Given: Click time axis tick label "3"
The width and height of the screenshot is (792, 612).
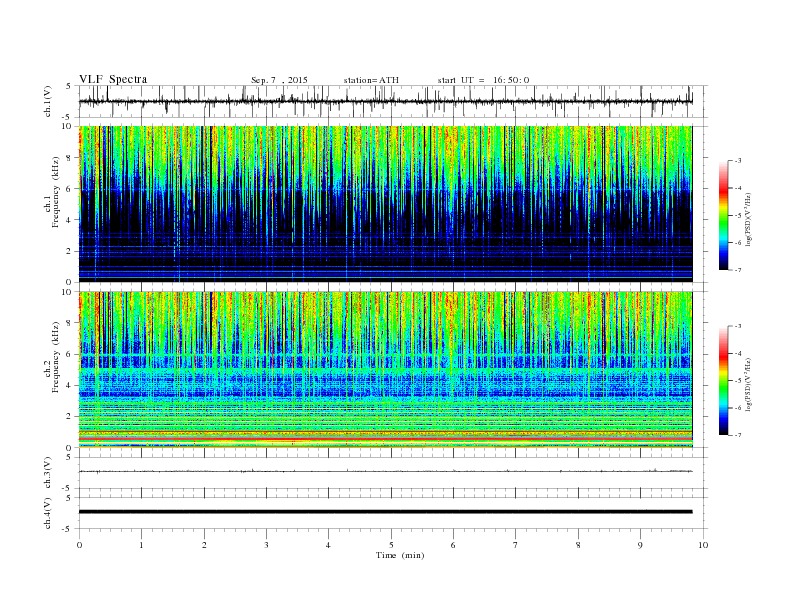Looking at the screenshot, I should (266, 545).
